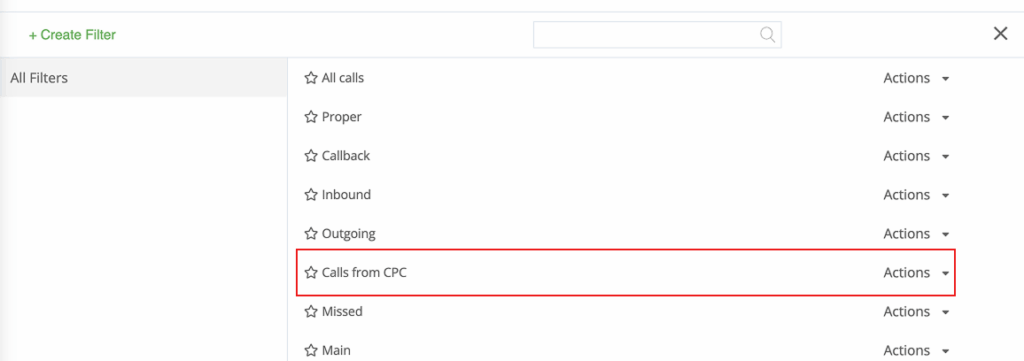Select the Inbound filter name
Image resolution: width=1024 pixels, height=361 pixels.
point(346,195)
